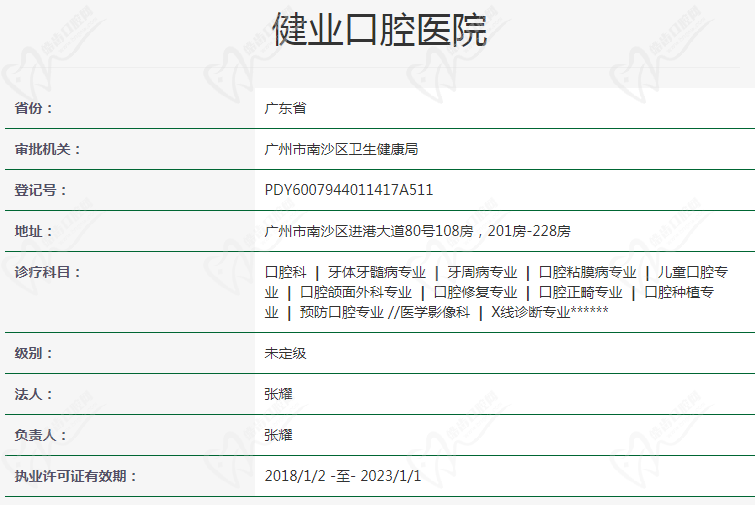Select the 省份 row label
Image resolution: width=755 pixels, height=505 pixels.
click(34, 108)
